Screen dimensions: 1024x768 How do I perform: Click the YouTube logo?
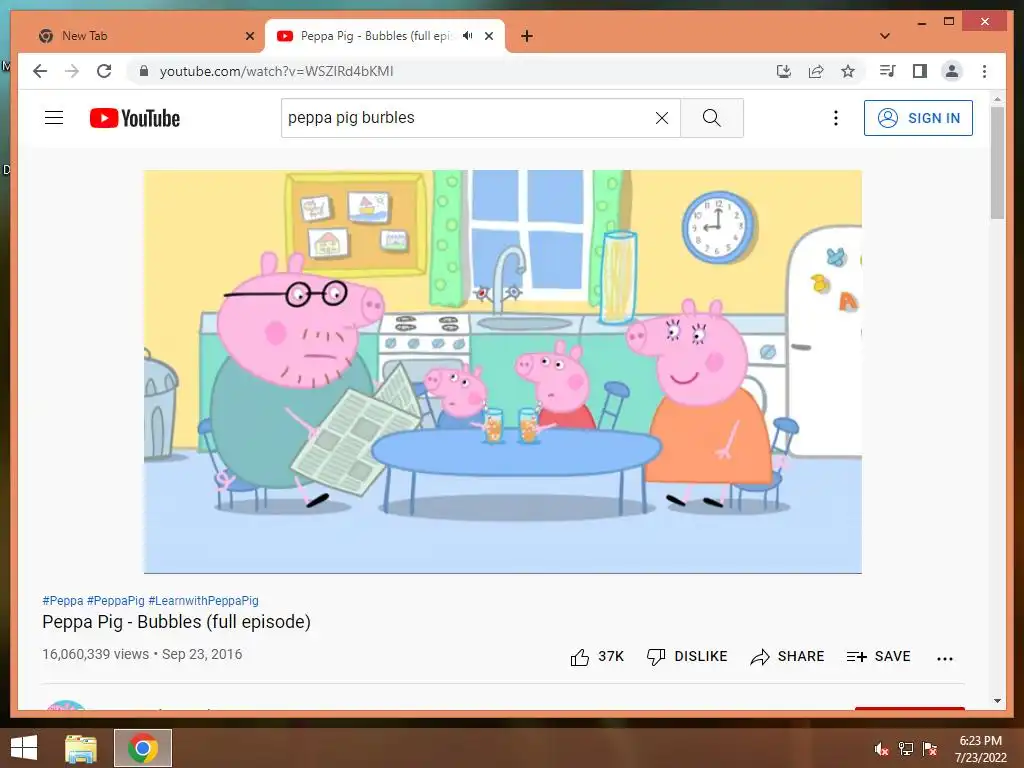pos(135,118)
